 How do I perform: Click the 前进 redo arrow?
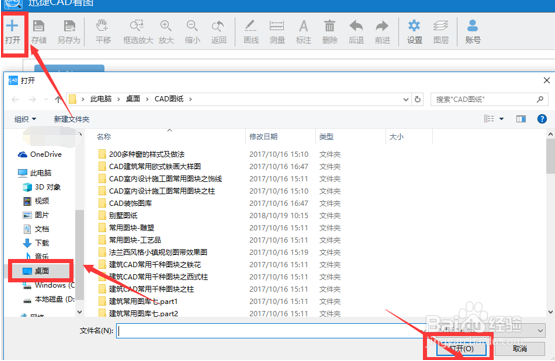click(x=382, y=32)
